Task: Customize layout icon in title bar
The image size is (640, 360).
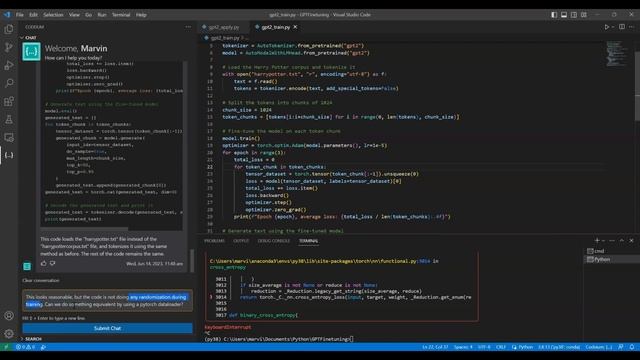Action: 584,15
